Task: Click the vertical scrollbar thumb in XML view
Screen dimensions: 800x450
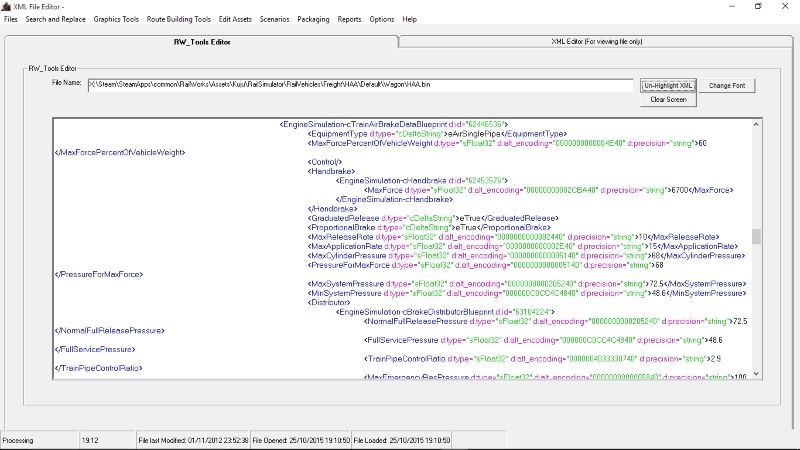Action: [x=756, y=236]
